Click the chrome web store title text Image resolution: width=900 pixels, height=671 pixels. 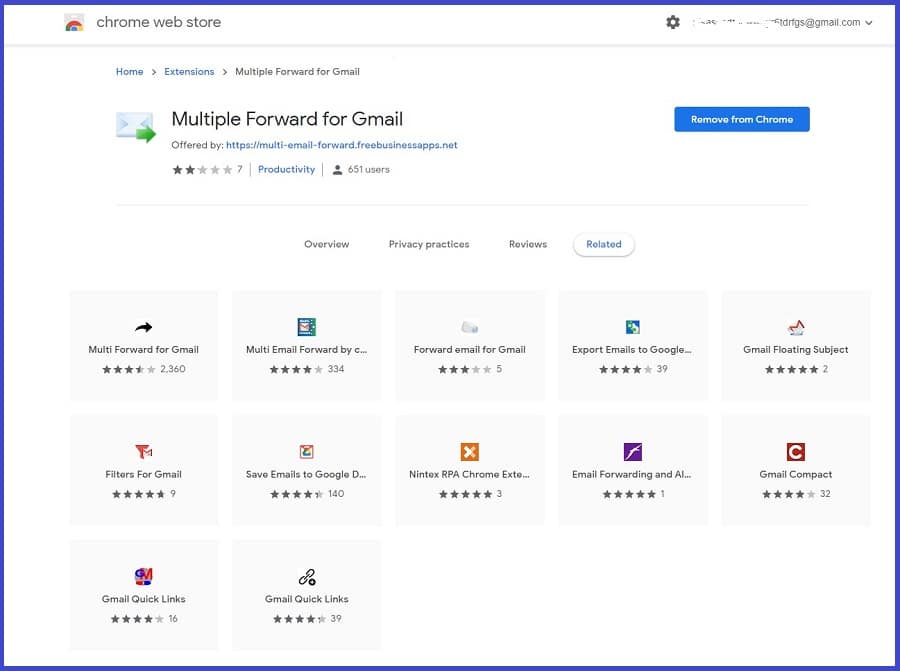tap(158, 22)
